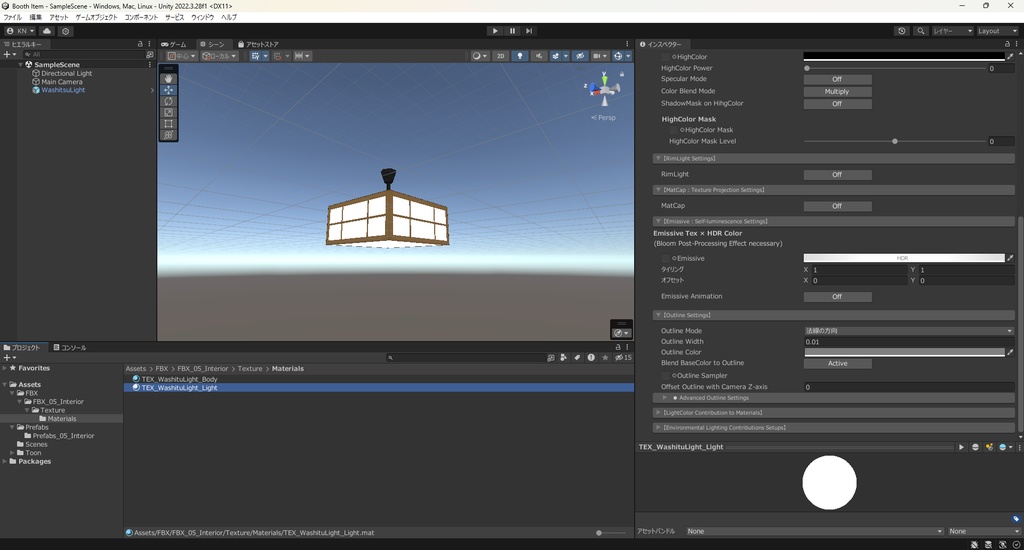Click the HighColor Mask Level slider handle
The width and height of the screenshot is (1024, 550).
[895, 142]
